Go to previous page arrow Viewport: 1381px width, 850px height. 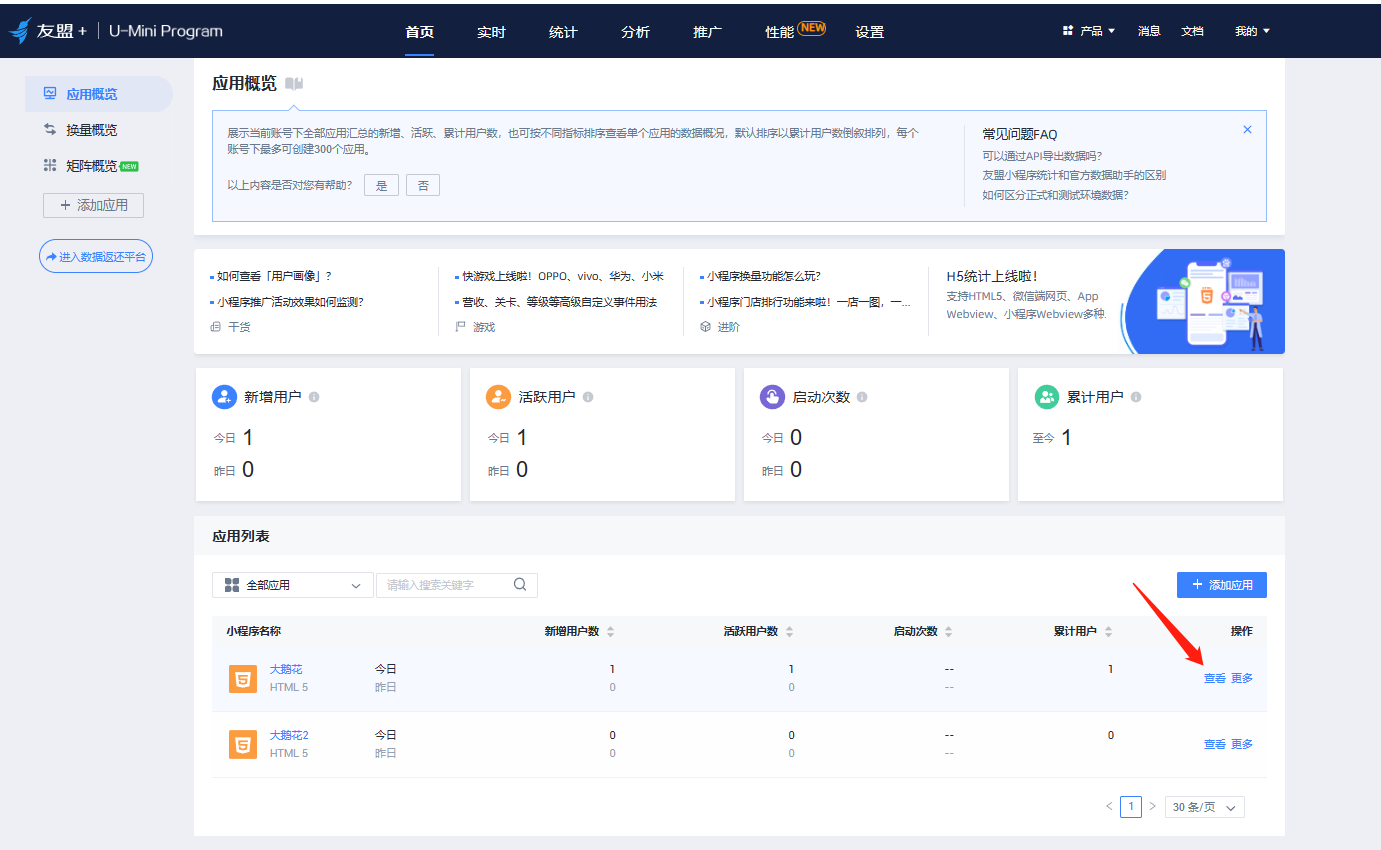click(x=1109, y=806)
